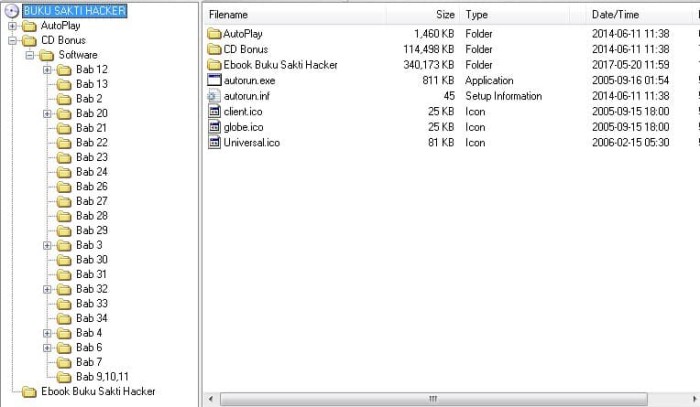Expand the Bab 20 tree node
The width and height of the screenshot is (700, 407).
[x=47, y=114]
